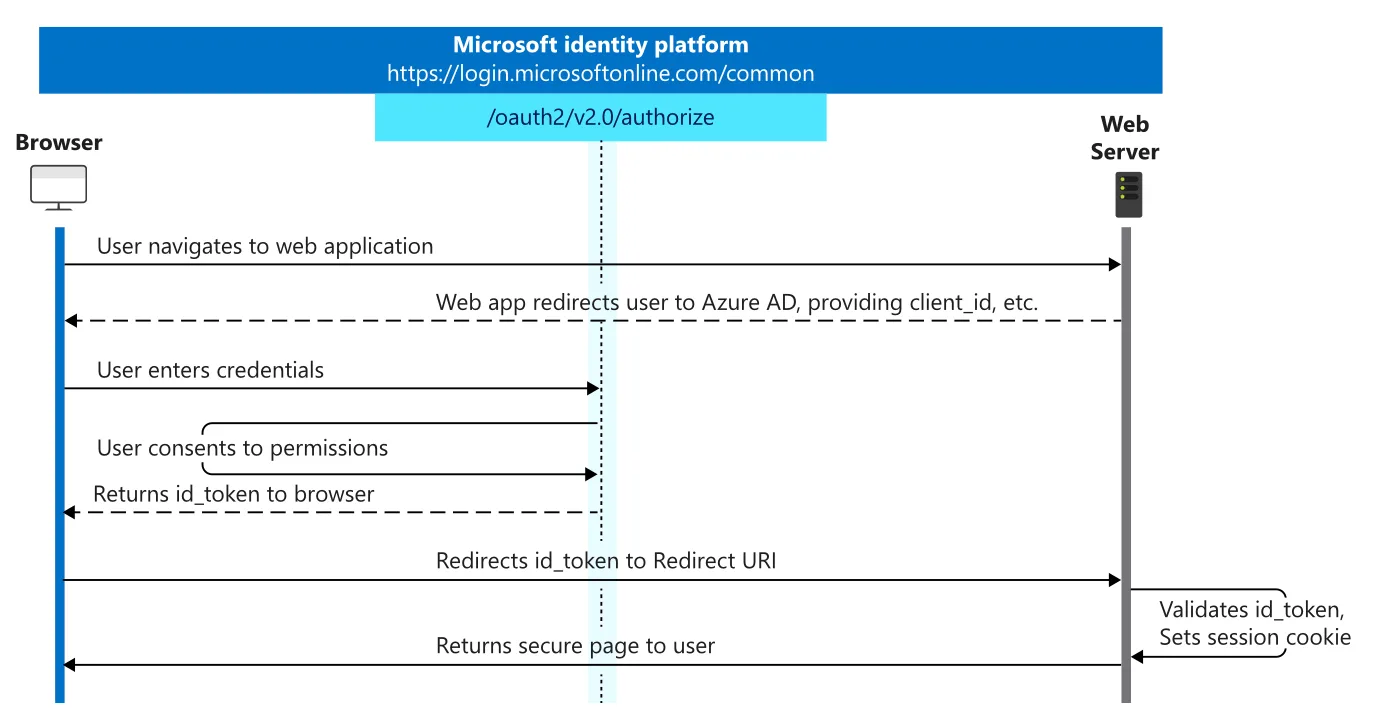Click 'User navigates to web application' text

click(x=265, y=246)
